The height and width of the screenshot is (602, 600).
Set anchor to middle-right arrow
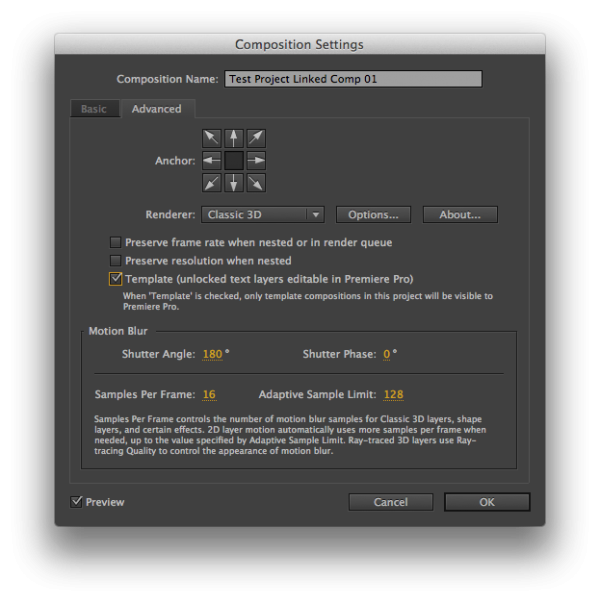tap(256, 160)
